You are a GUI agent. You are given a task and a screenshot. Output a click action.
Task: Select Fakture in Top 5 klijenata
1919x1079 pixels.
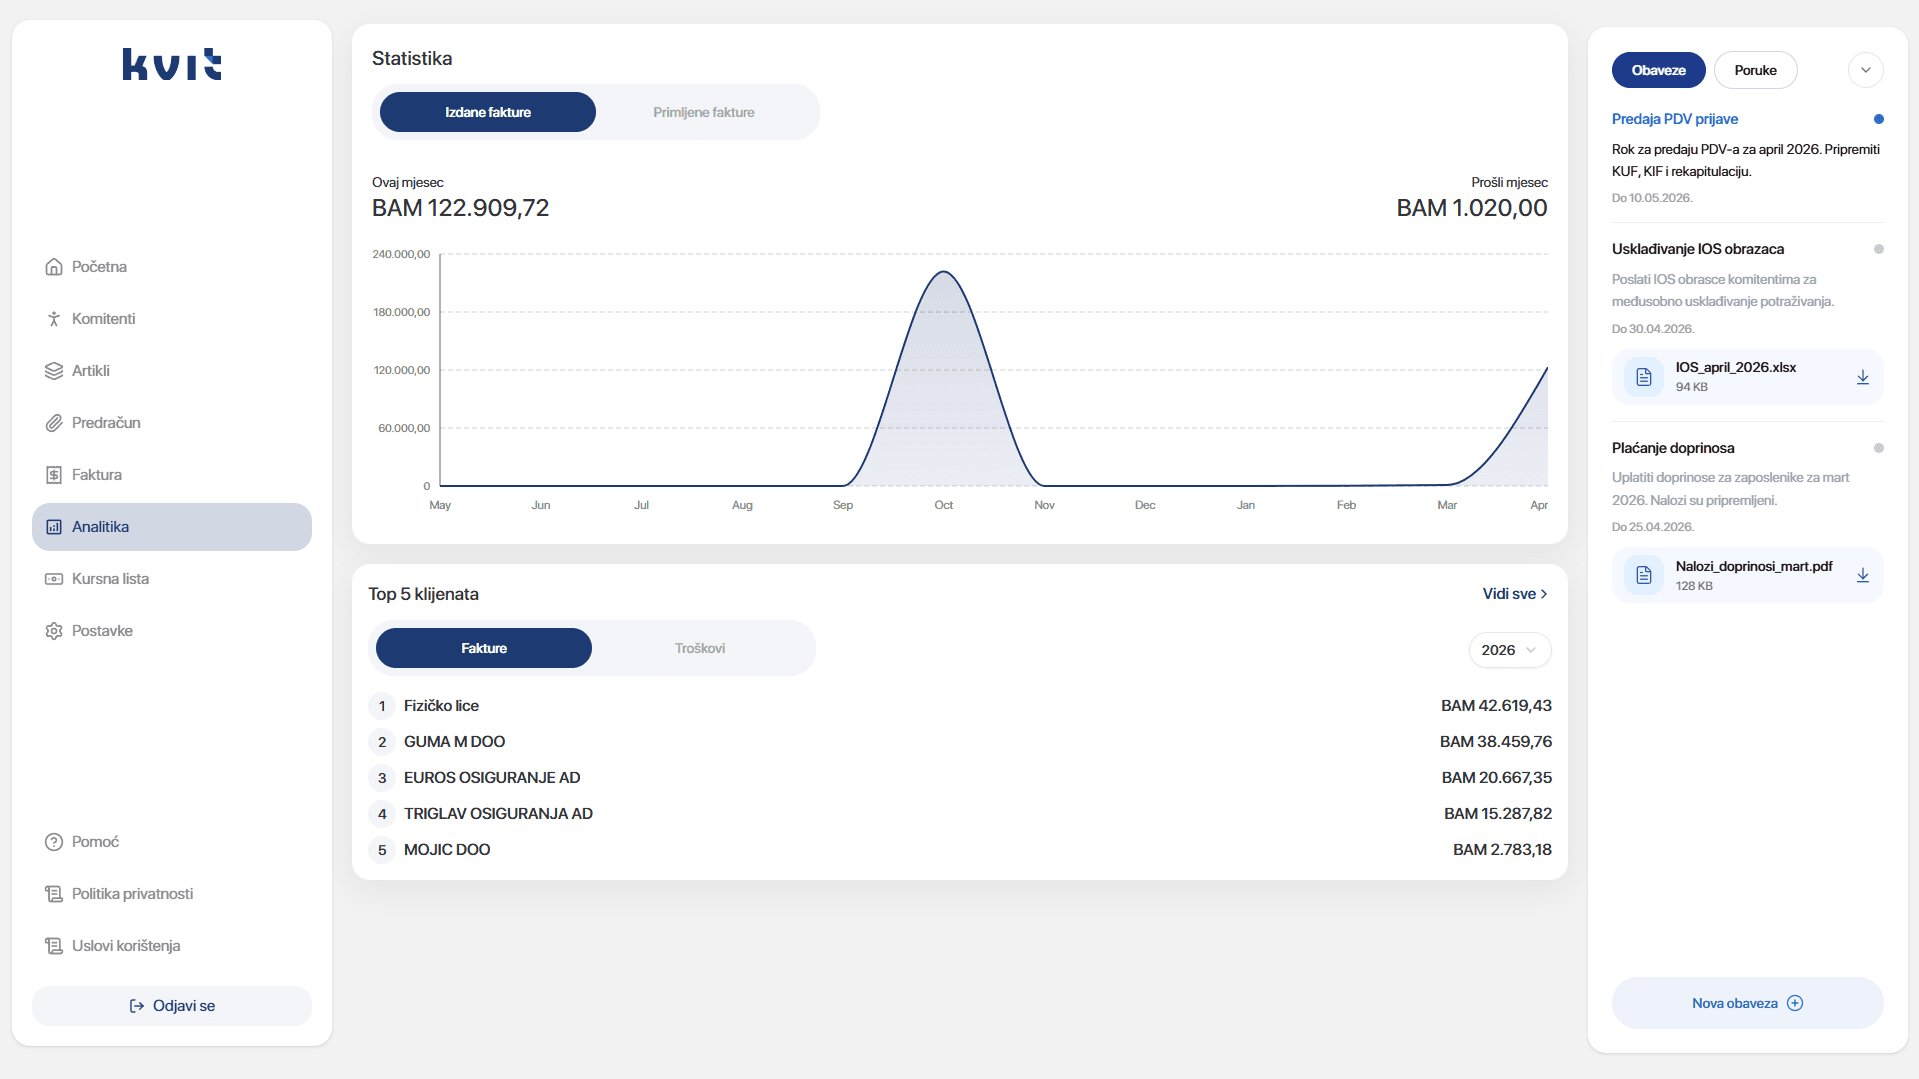pos(484,648)
